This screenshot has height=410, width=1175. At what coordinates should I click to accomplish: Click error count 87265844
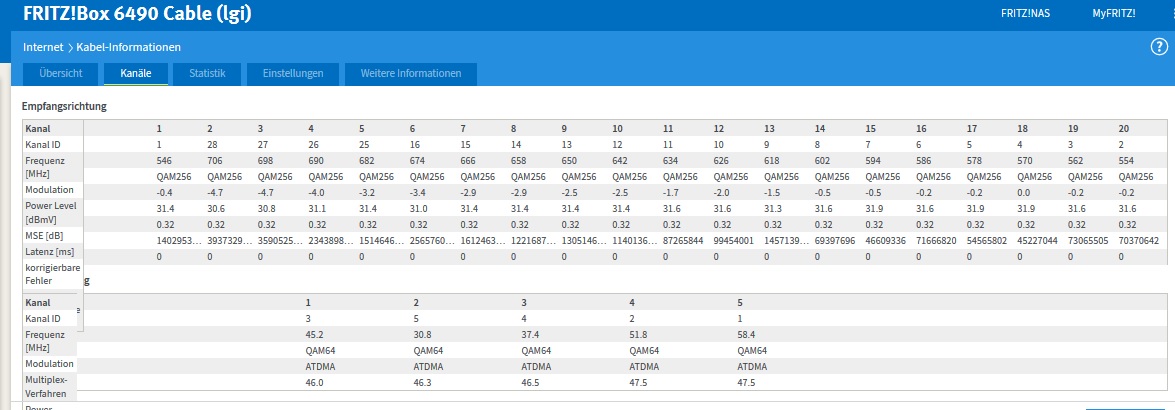[683, 241]
